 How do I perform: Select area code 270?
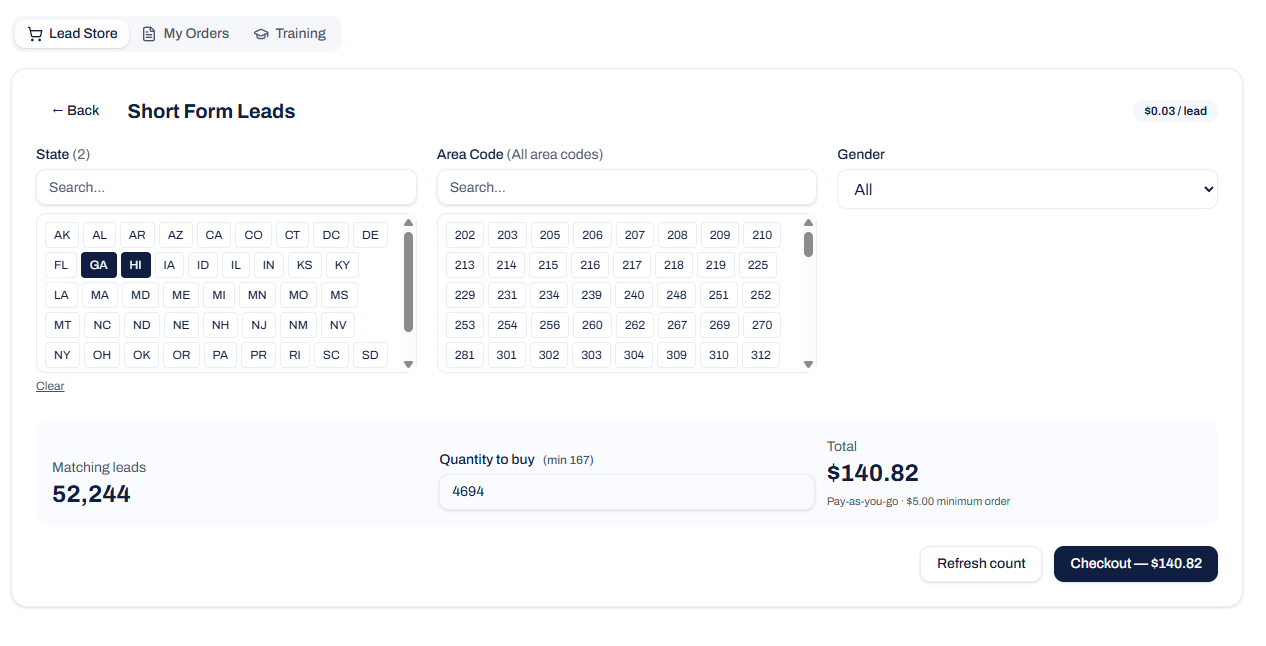click(762, 325)
